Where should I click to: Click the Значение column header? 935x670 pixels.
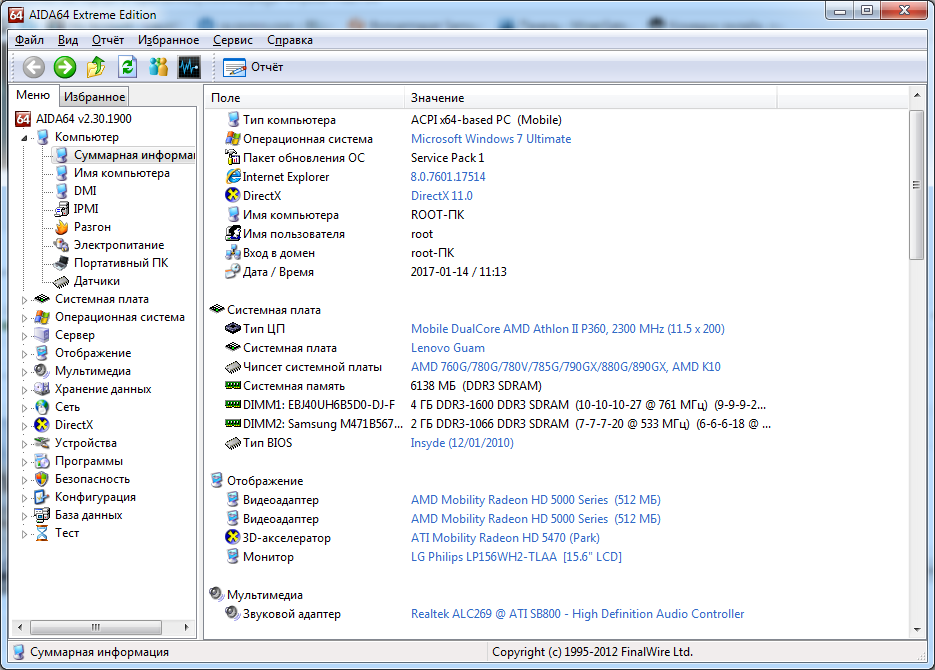(x=590, y=98)
